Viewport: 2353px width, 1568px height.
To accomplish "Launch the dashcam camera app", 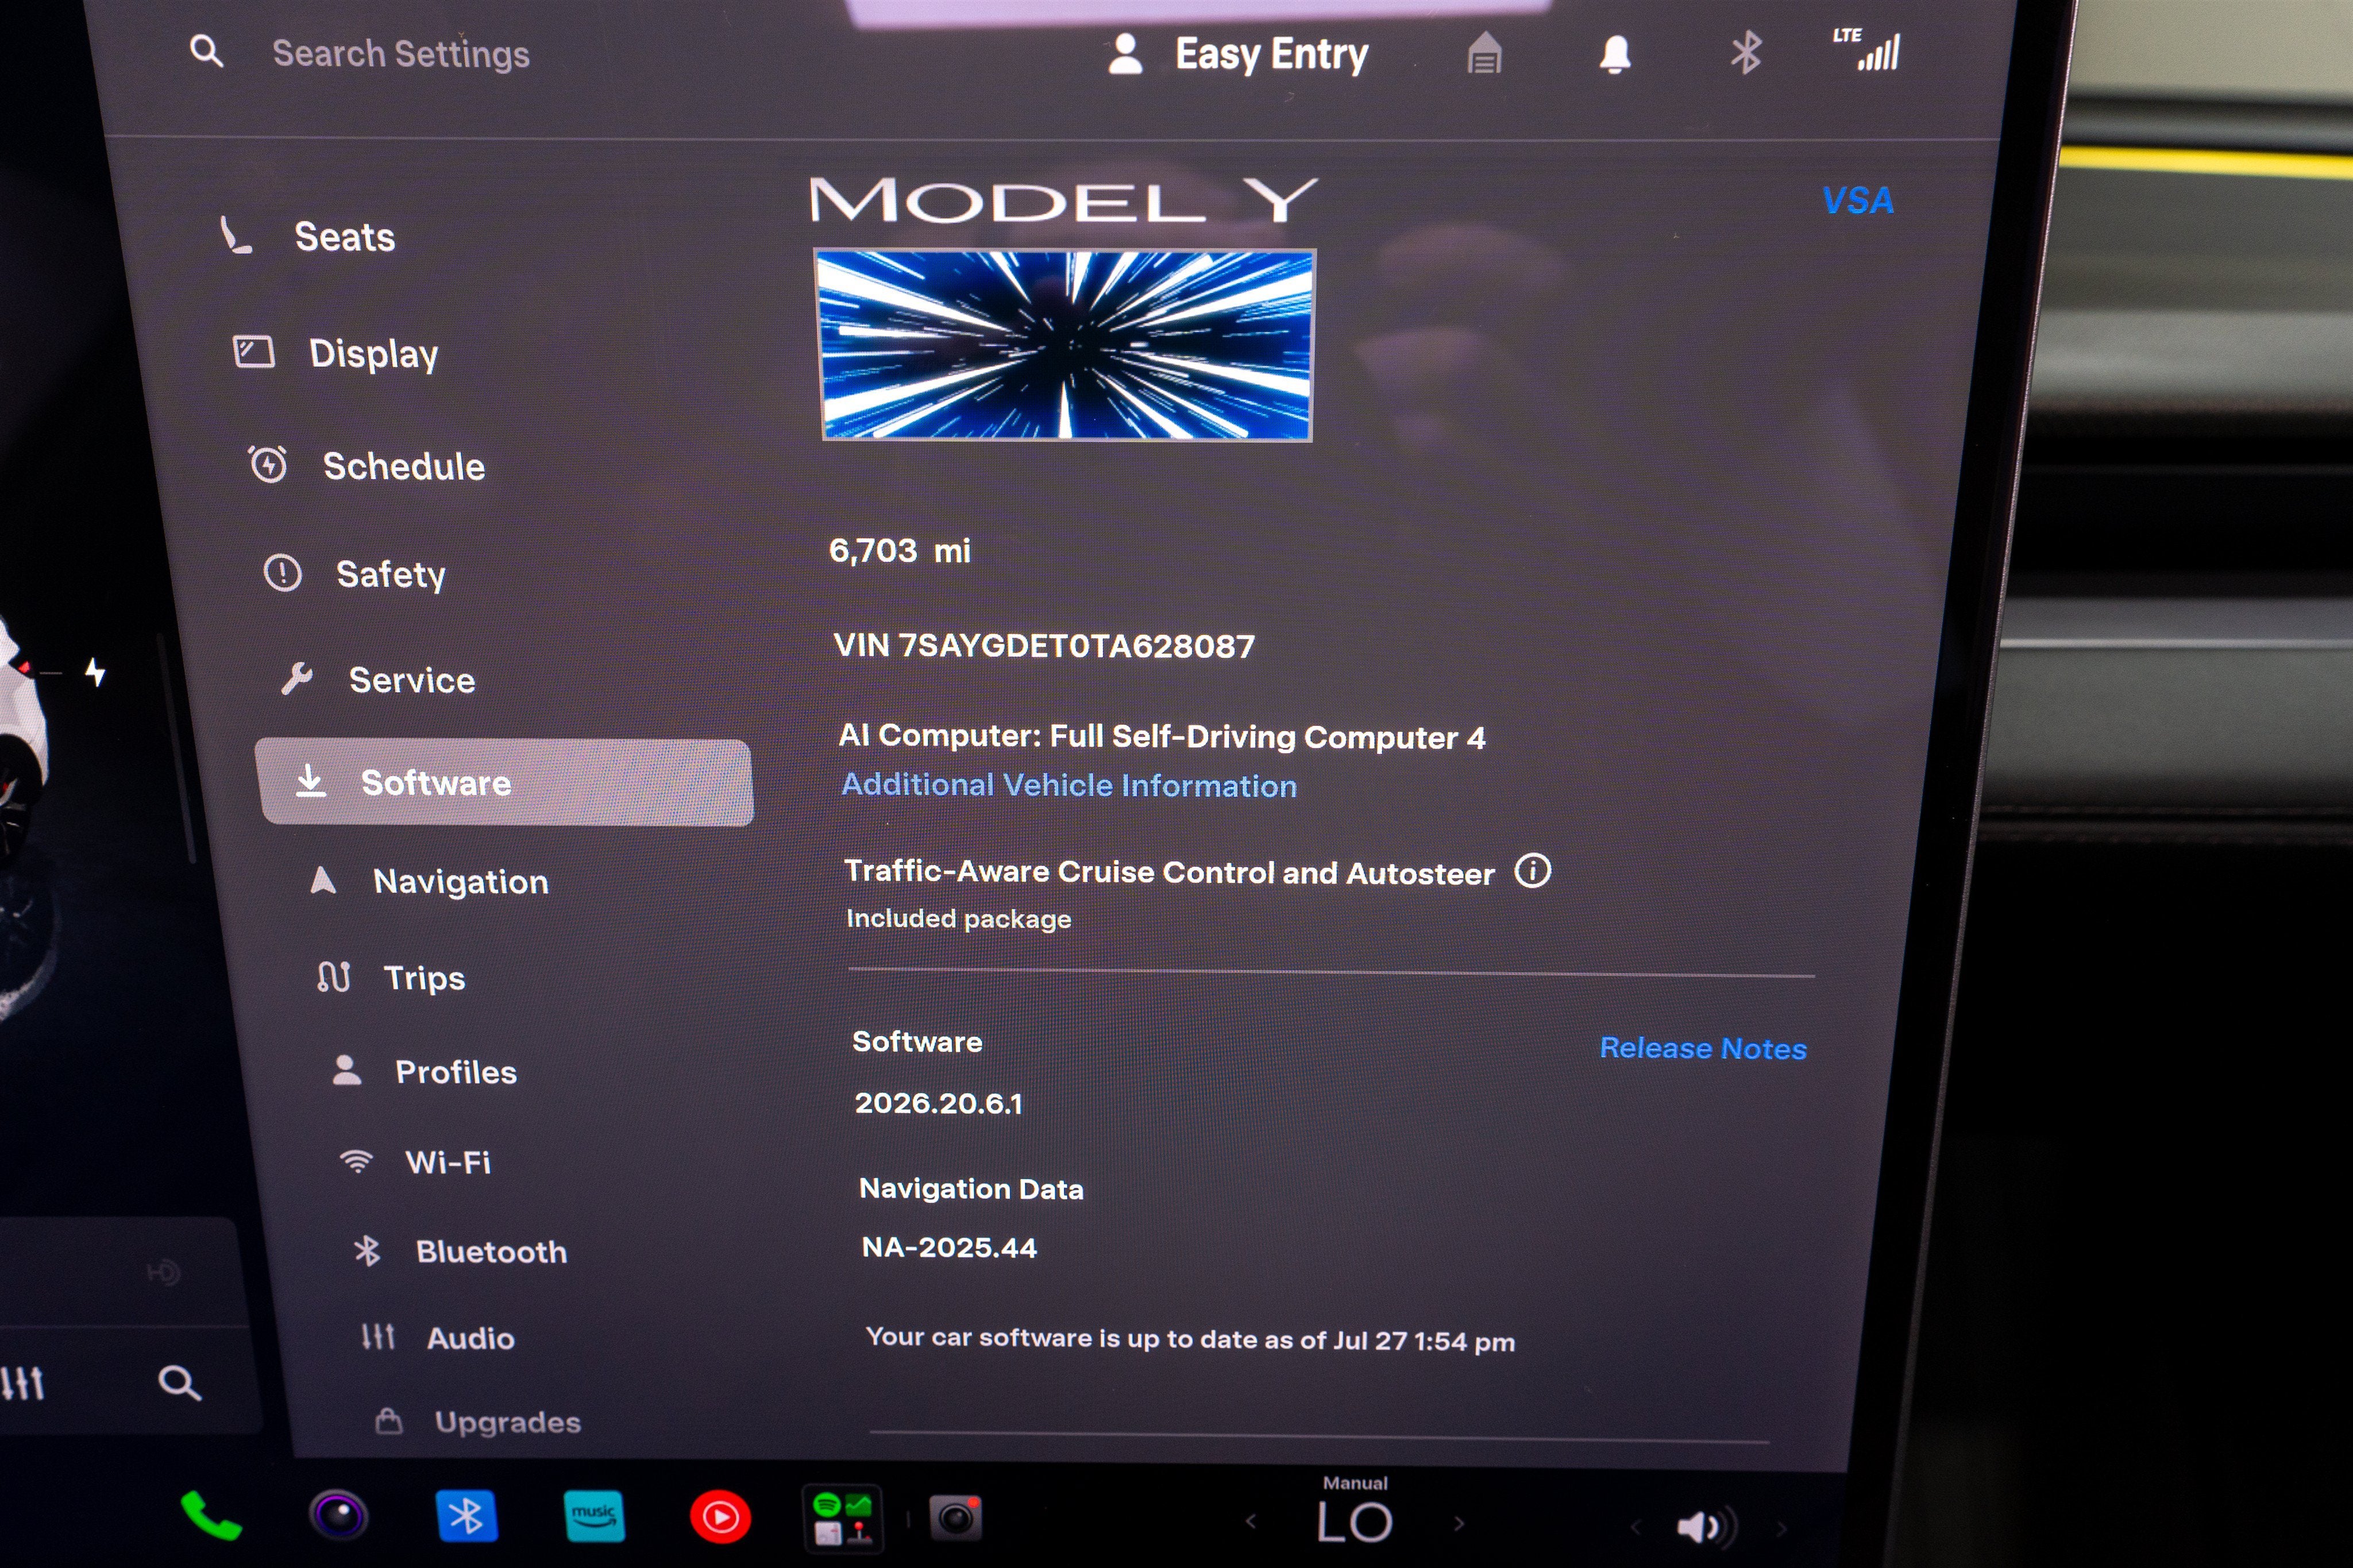I will (956, 1519).
